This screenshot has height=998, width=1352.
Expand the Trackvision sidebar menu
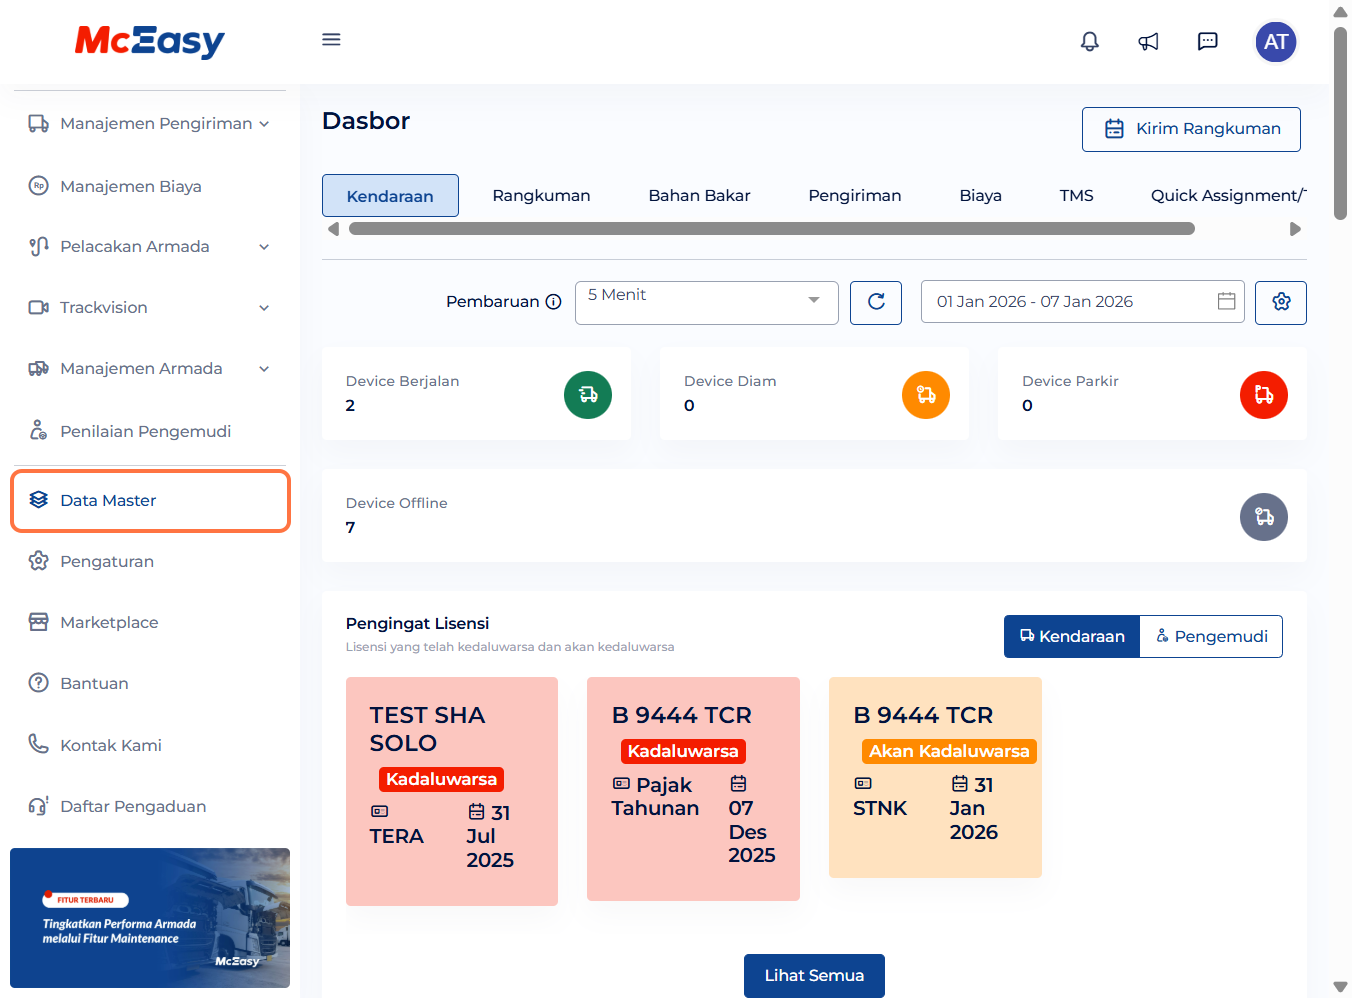(x=150, y=308)
